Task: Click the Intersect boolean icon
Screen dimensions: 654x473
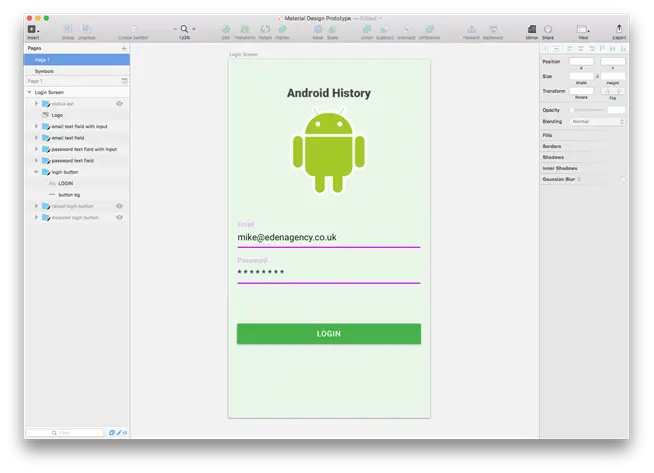Action: coord(407,29)
